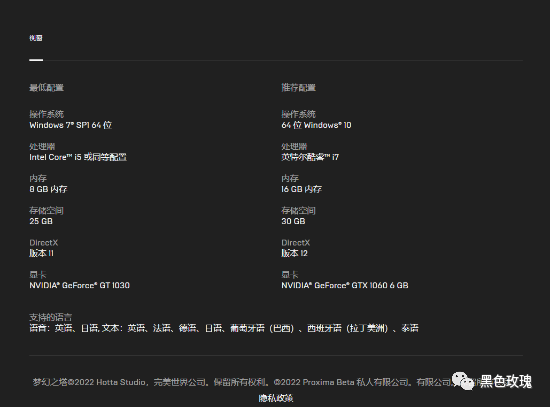Click the Windows 7 SP1 64-bit text

pos(71,125)
